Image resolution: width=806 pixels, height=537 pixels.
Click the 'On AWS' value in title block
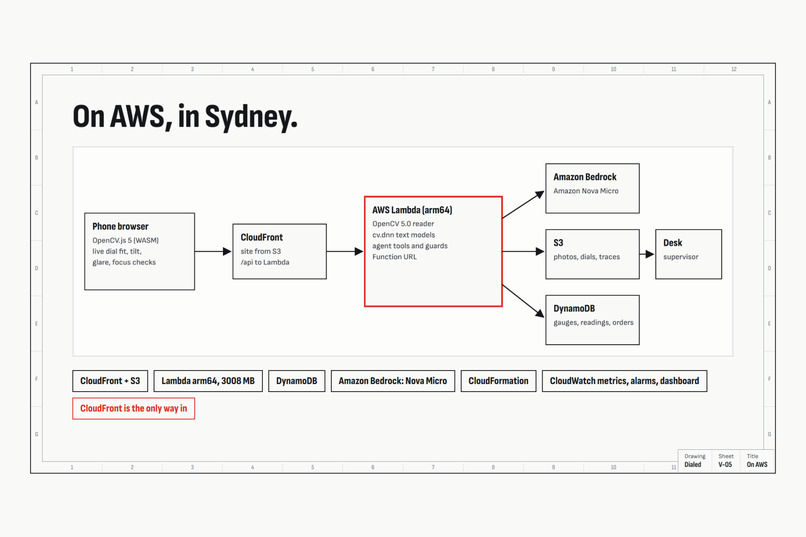click(x=757, y=465)
